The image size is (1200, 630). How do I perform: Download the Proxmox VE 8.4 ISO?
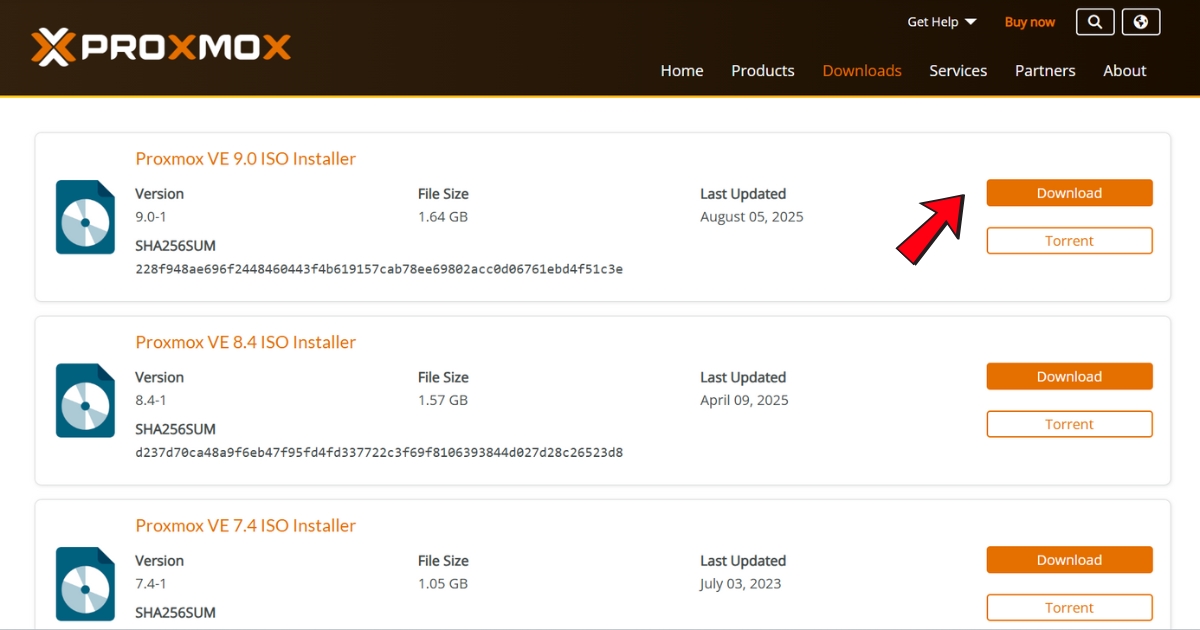[1069, 376]
